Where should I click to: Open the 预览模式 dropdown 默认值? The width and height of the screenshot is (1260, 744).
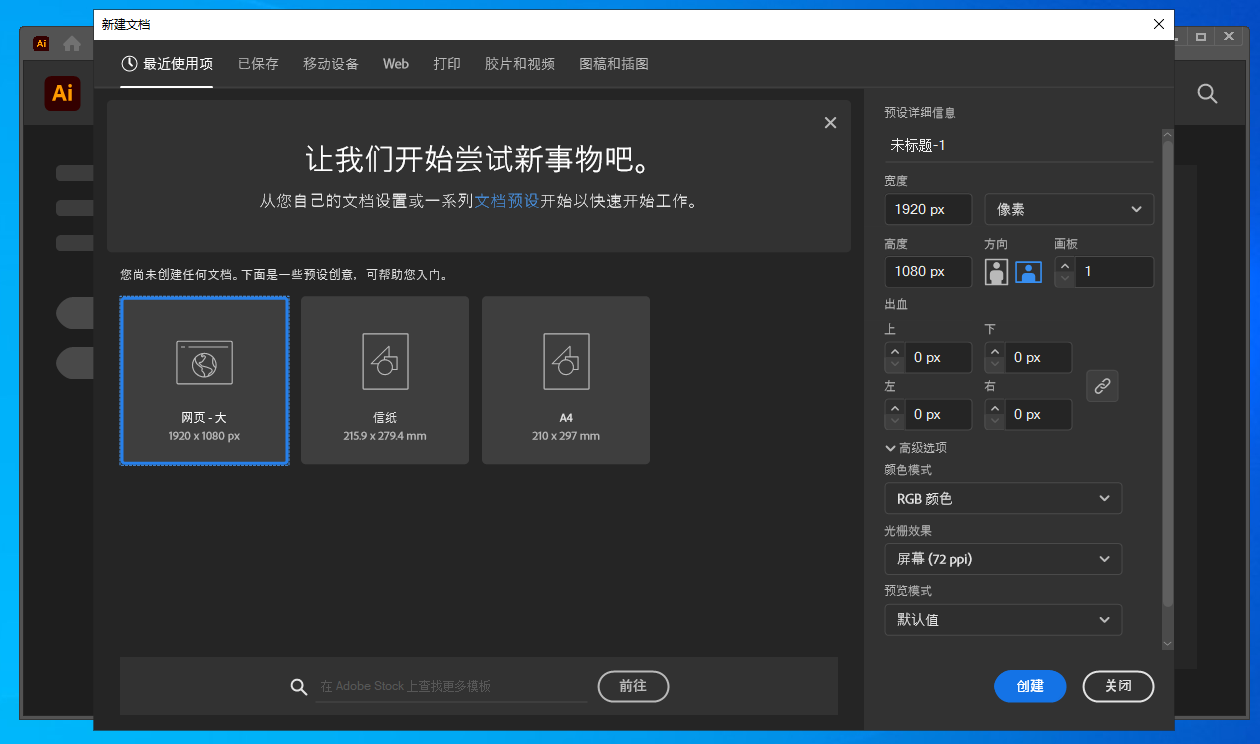(1003, 620)
